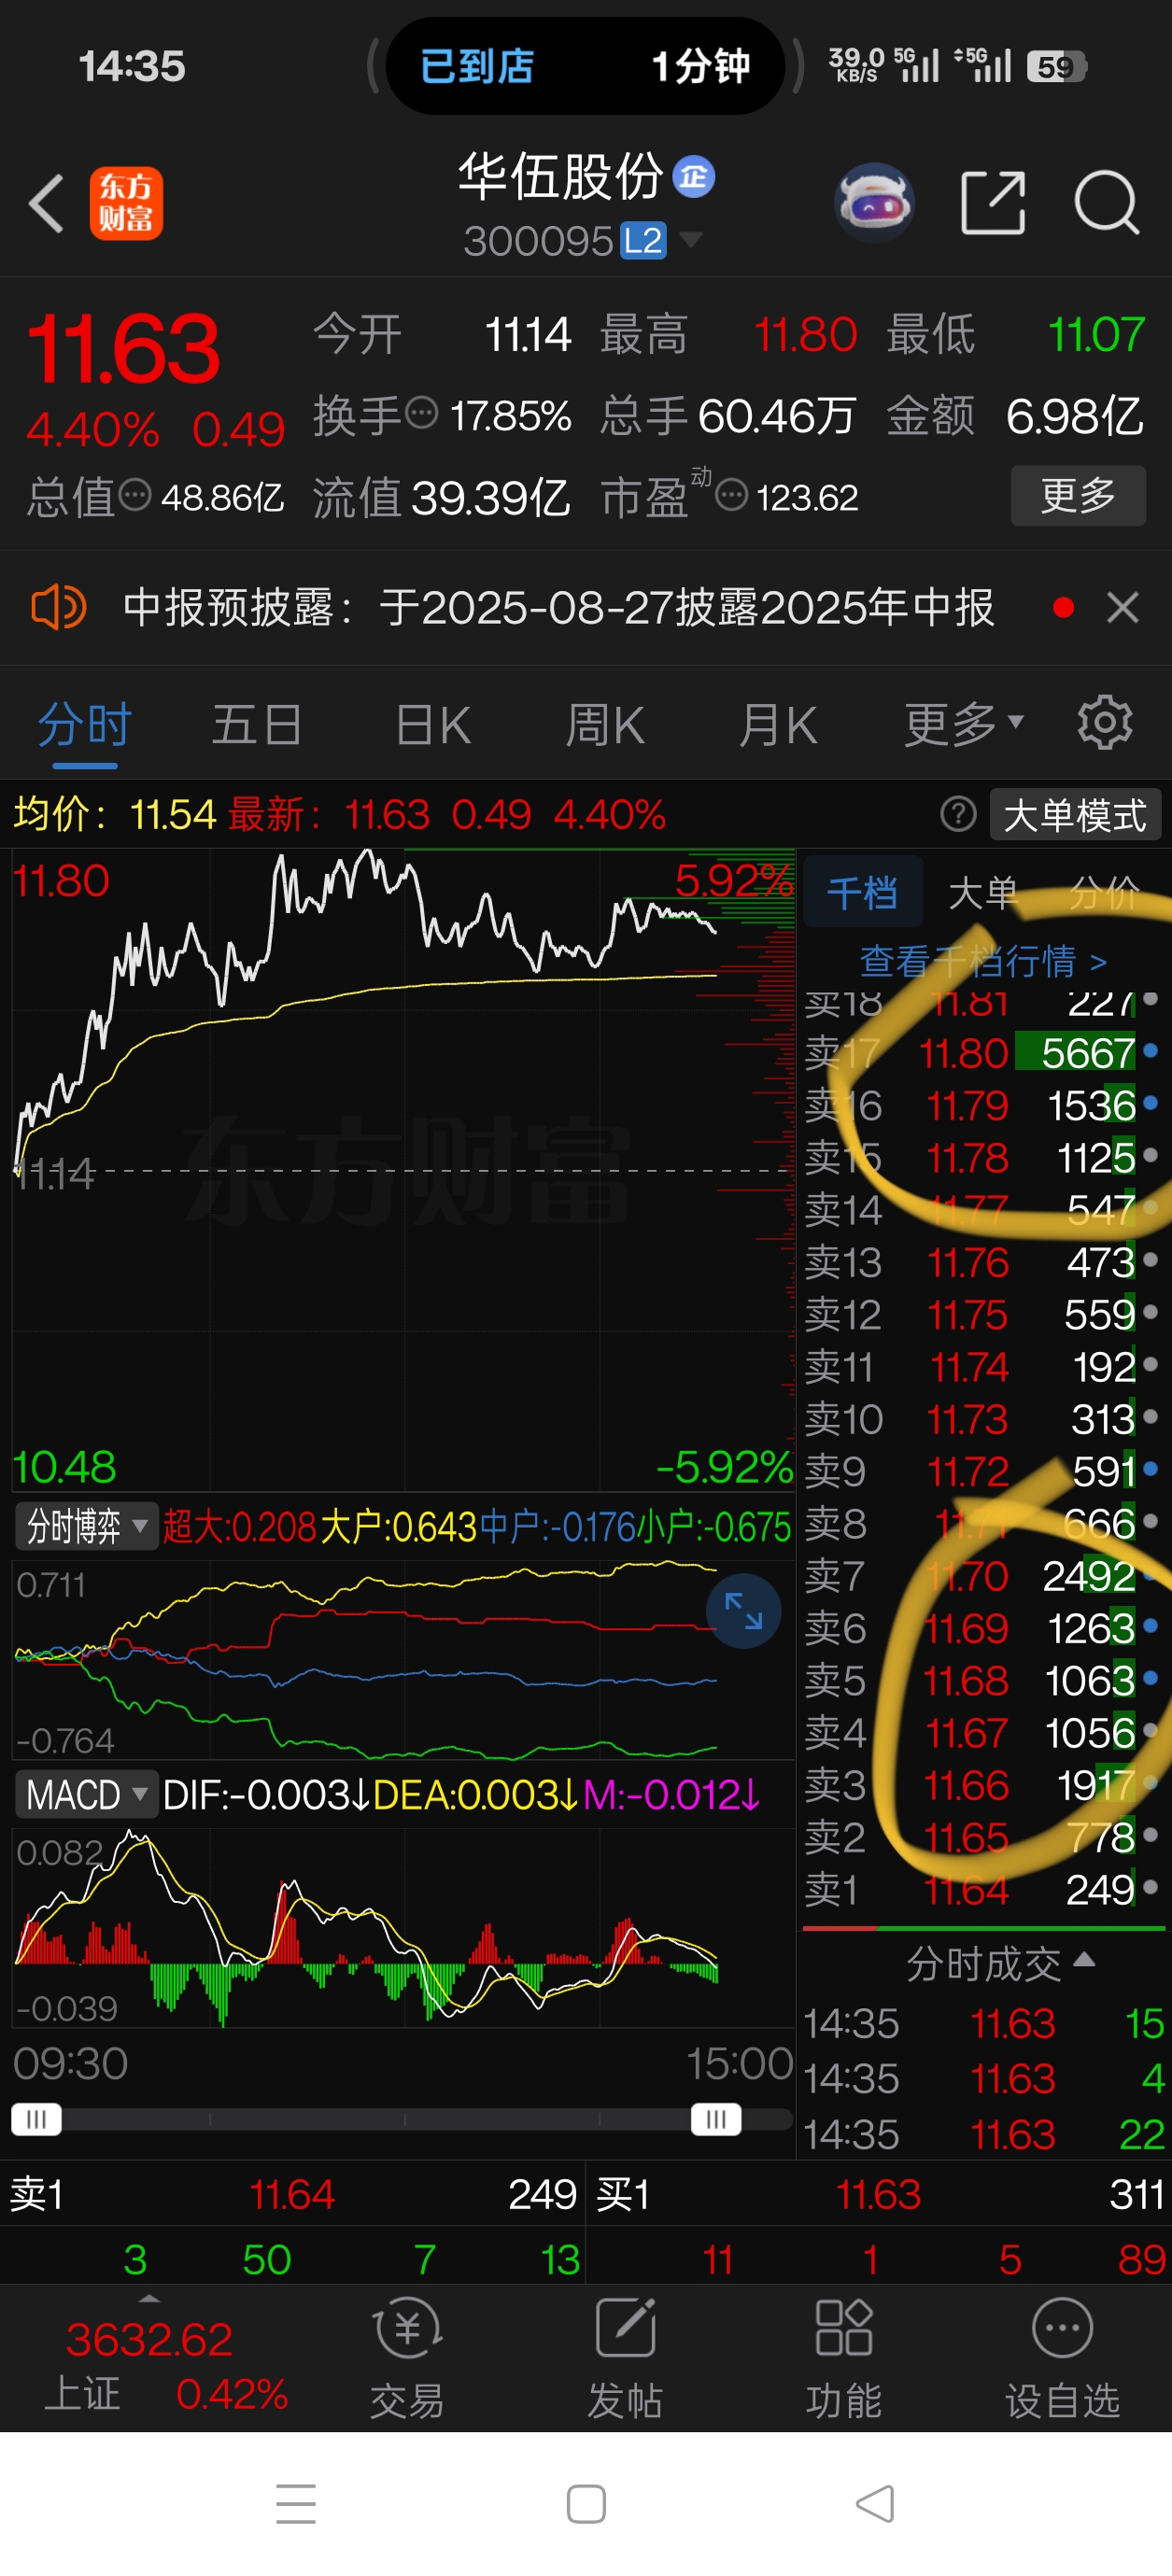Collapse the 分时成交 section
Screen dimensions: 1172x2576
click(x=1000, y=1964)
